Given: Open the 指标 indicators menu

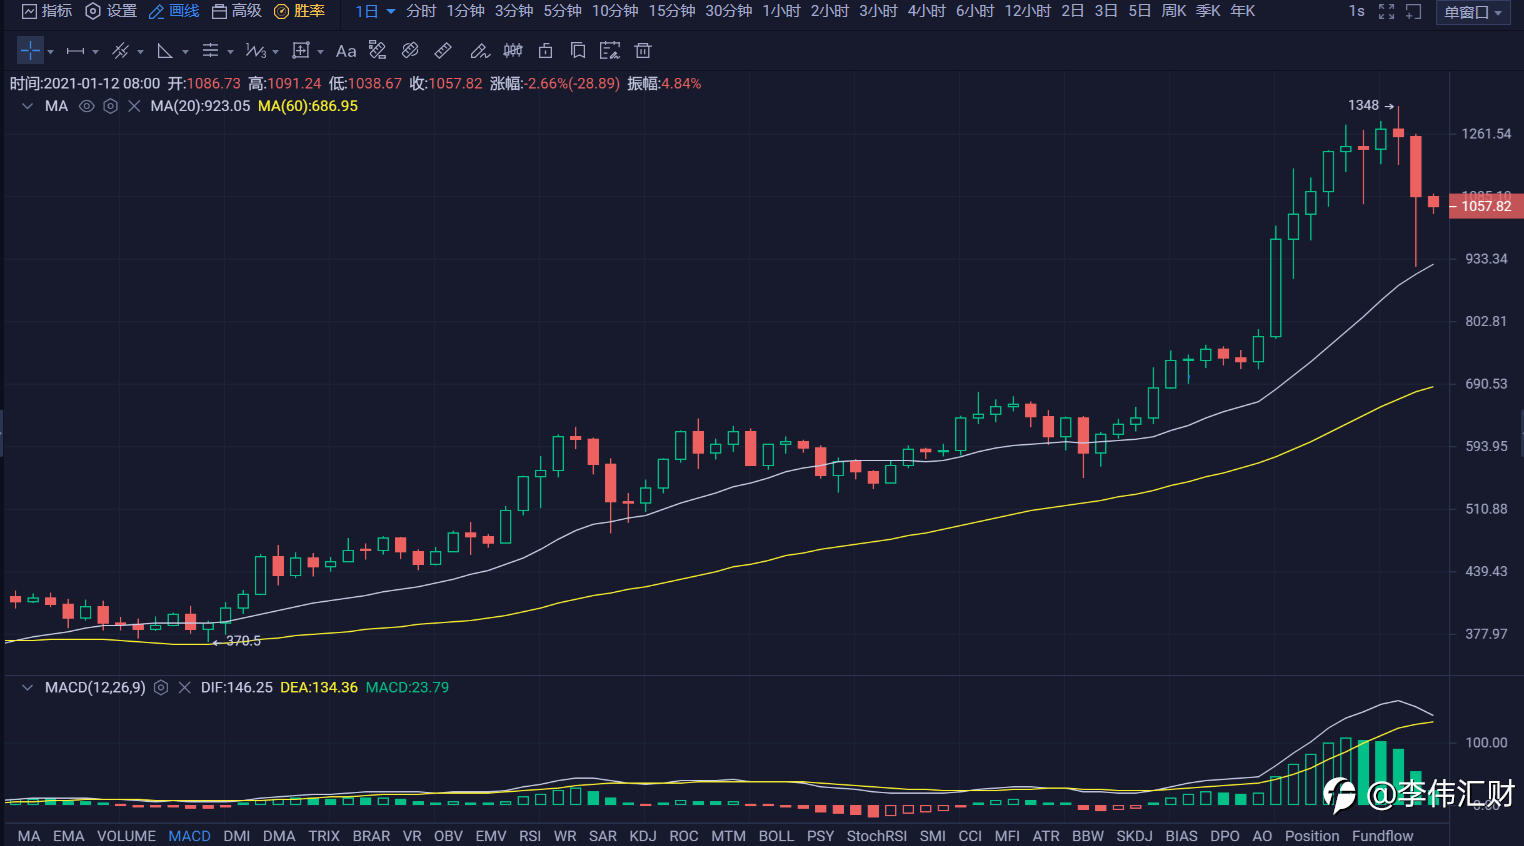Looking at the screenshot, I should [x=47, y=11].
